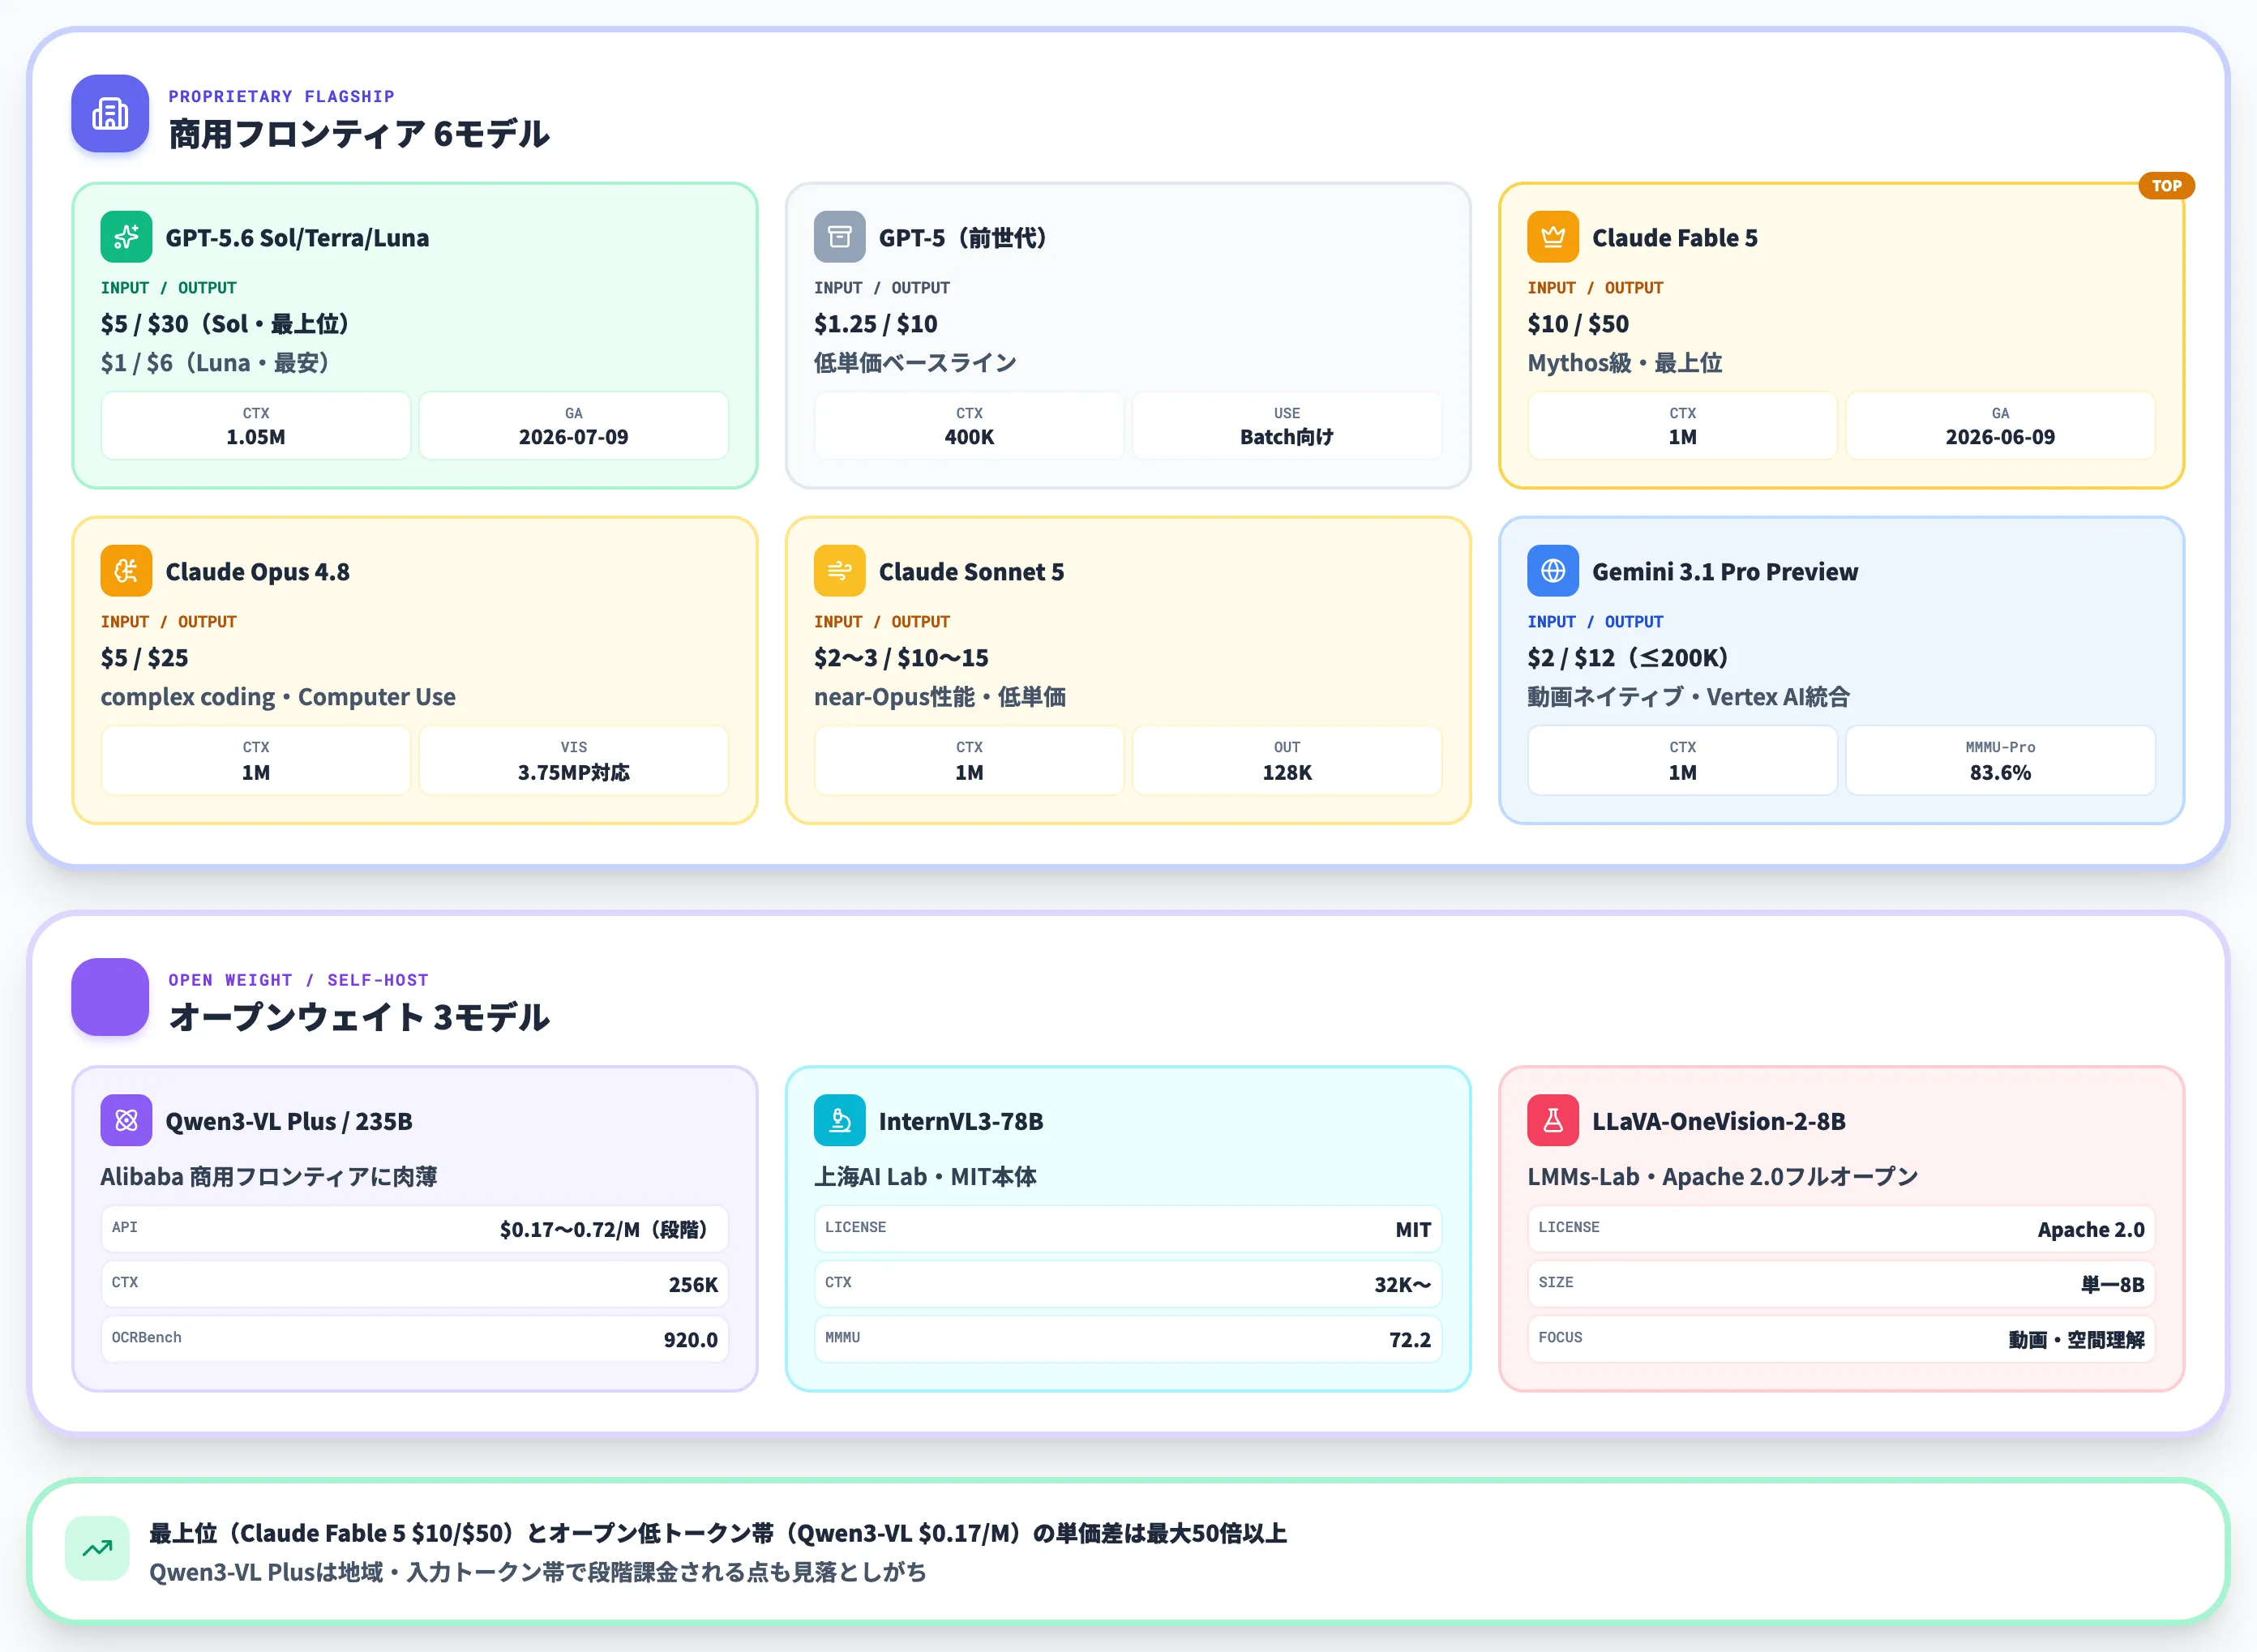Click the purple open weight section square
This screenshot has width=2257, height=1652.
point(110,997)
